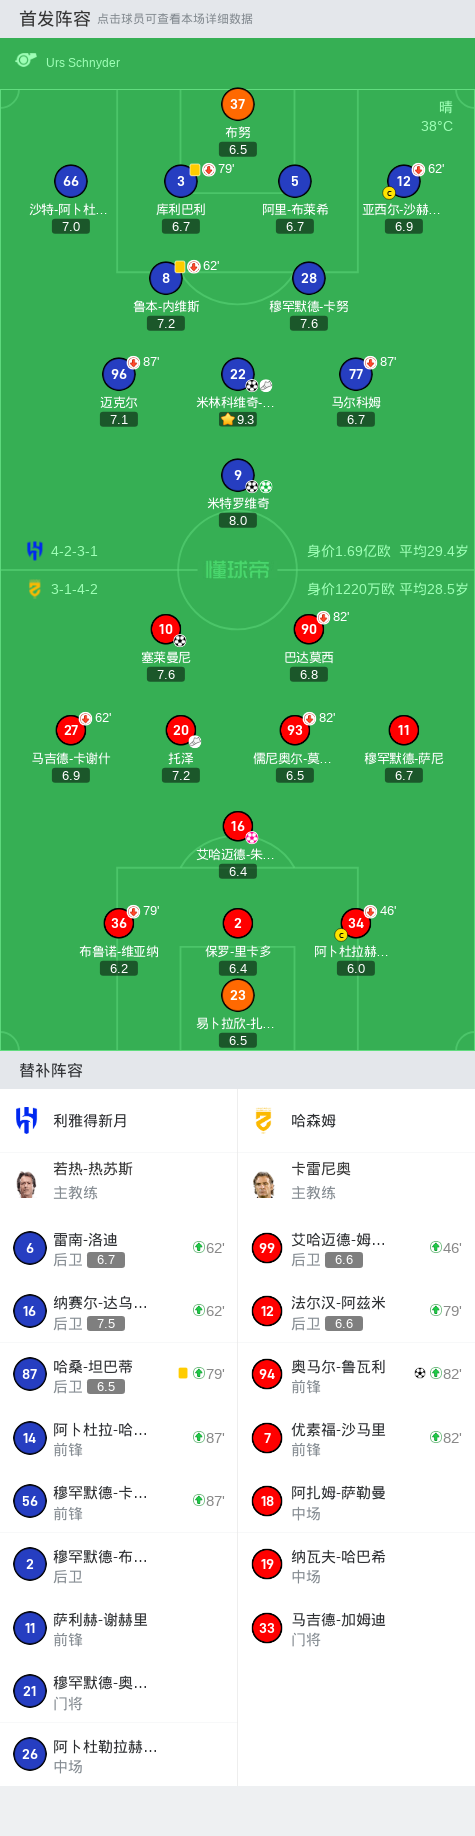Screen dimensions: 475x1836
Task: Tap goalkeeper number 37 布努 icon
Action: coord(237,104)
